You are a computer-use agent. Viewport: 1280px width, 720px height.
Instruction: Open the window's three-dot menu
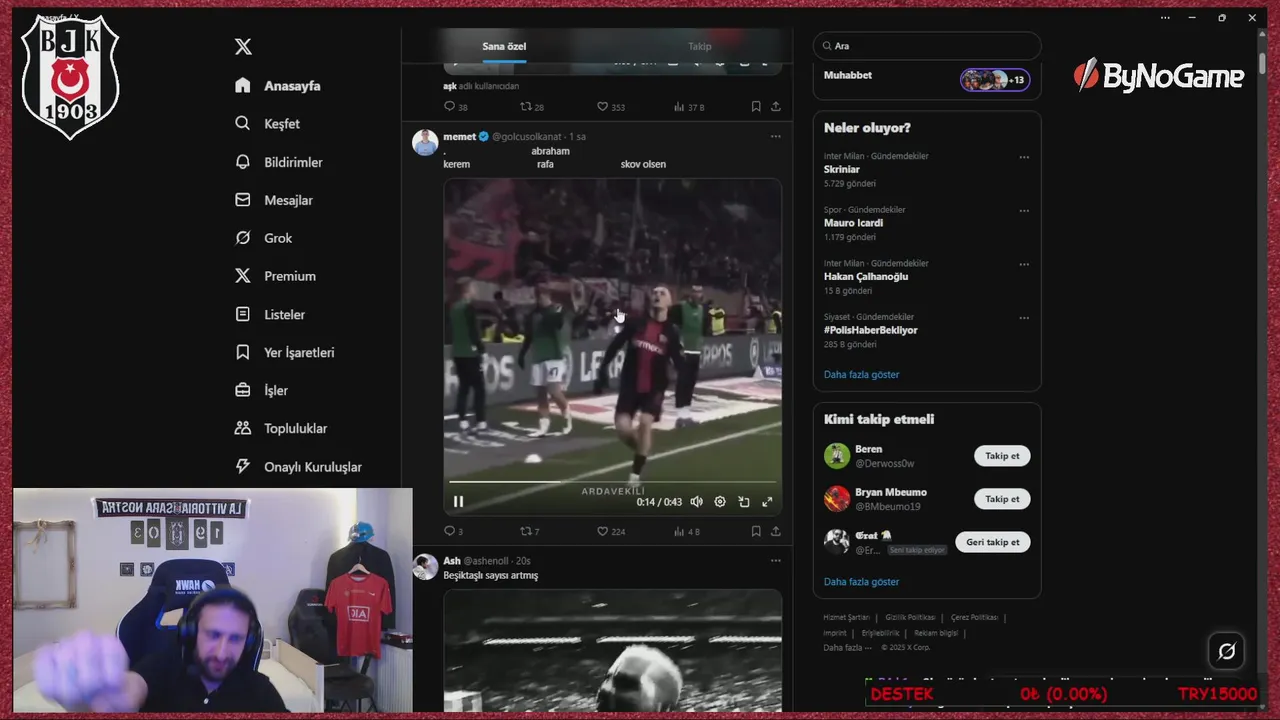[1165, 18]
